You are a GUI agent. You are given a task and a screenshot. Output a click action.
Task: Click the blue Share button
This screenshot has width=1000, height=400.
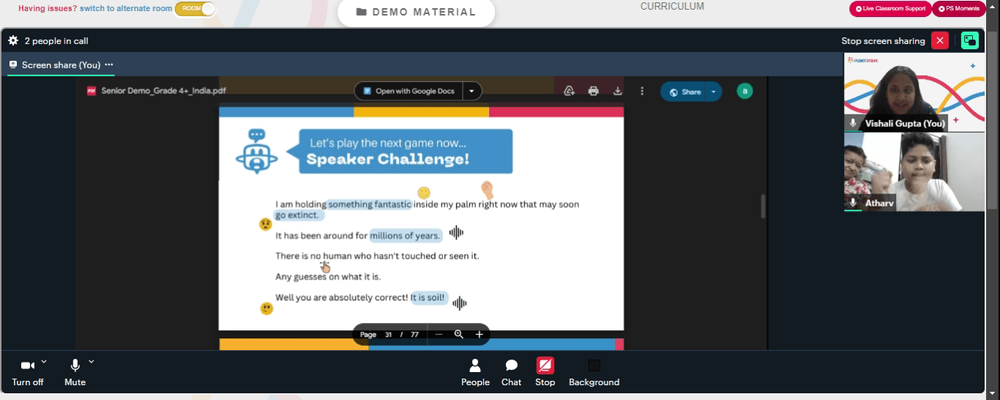tap(684, 92)
